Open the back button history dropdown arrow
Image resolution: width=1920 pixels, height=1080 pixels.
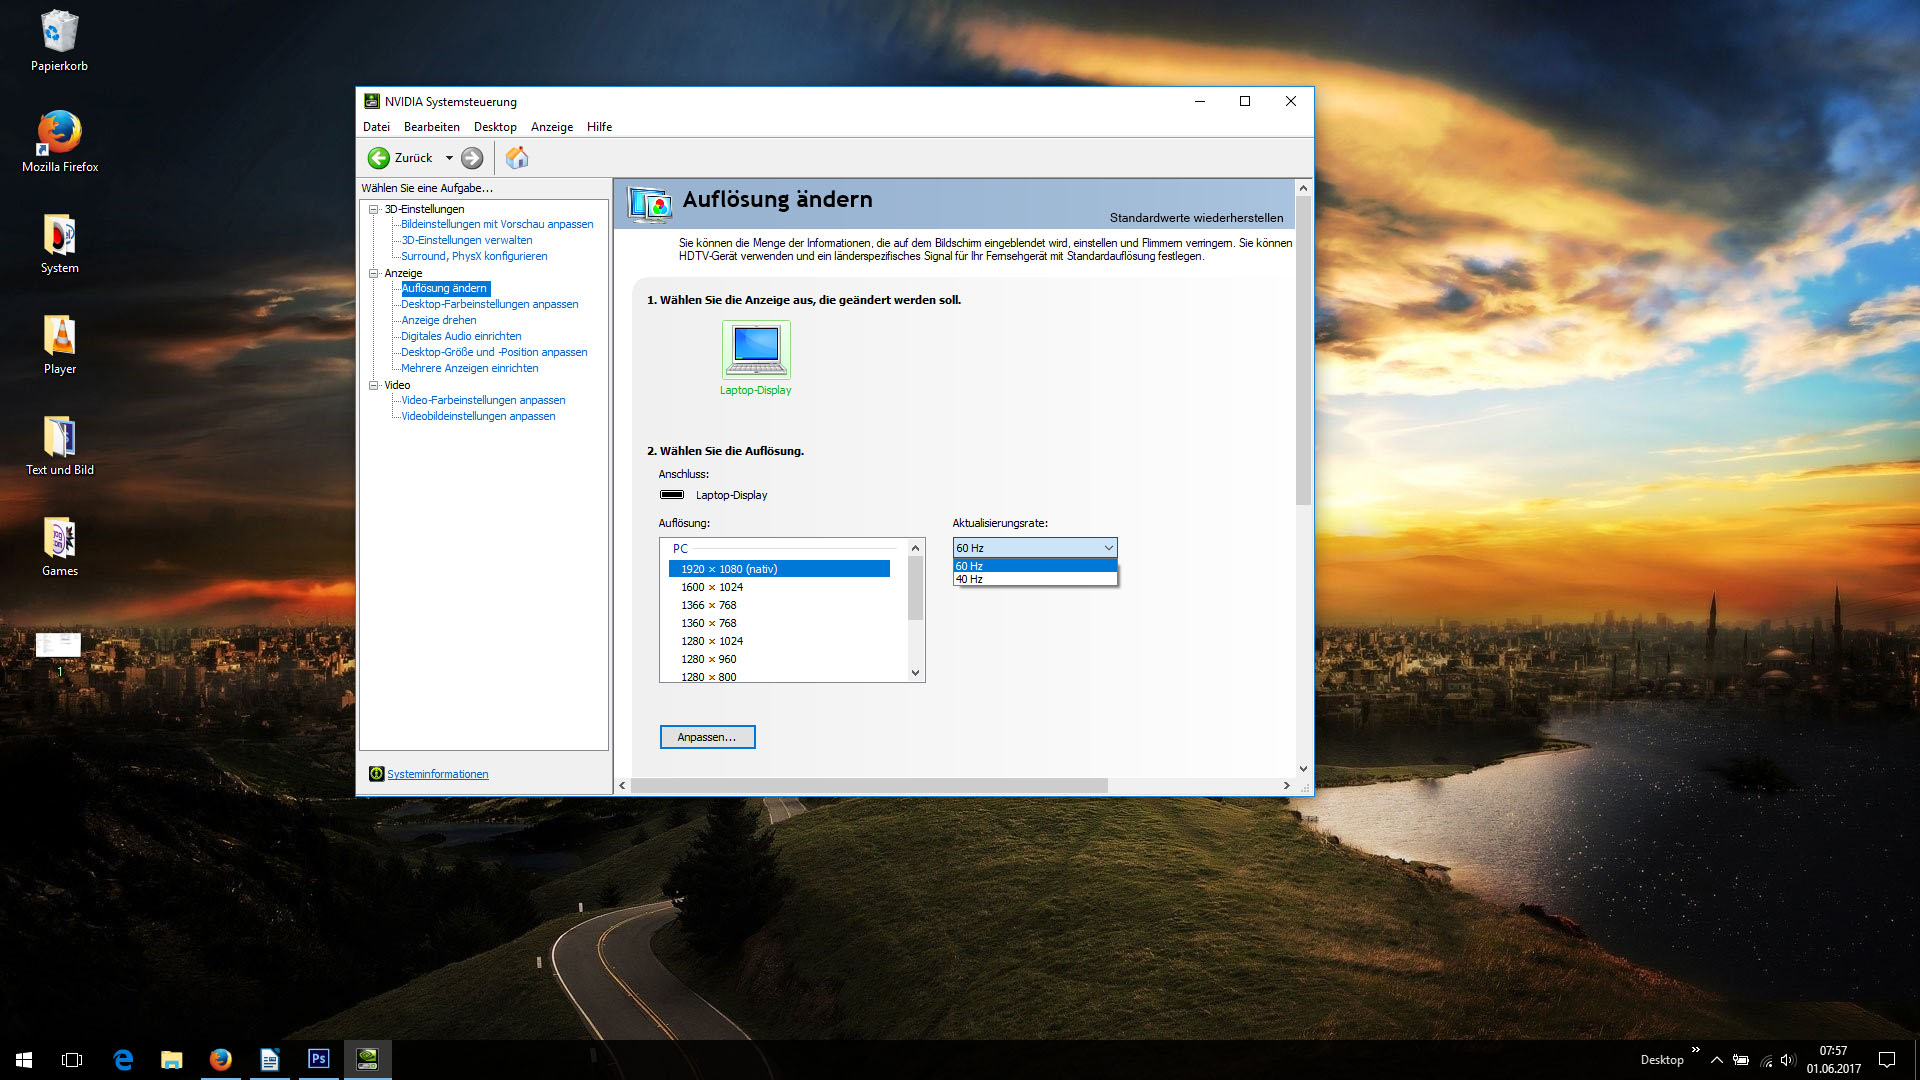coord(449,158)
